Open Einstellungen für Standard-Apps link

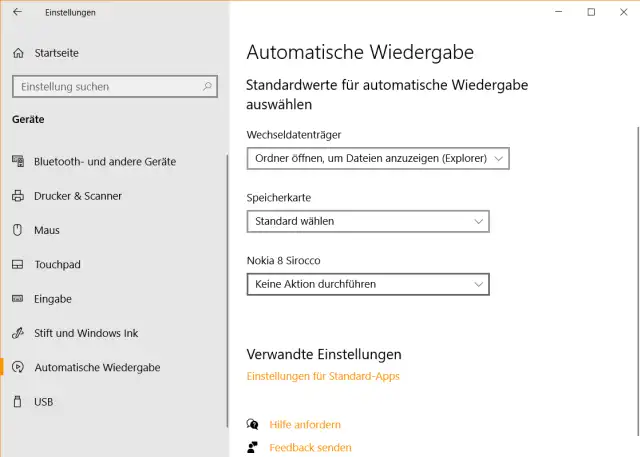323,377
